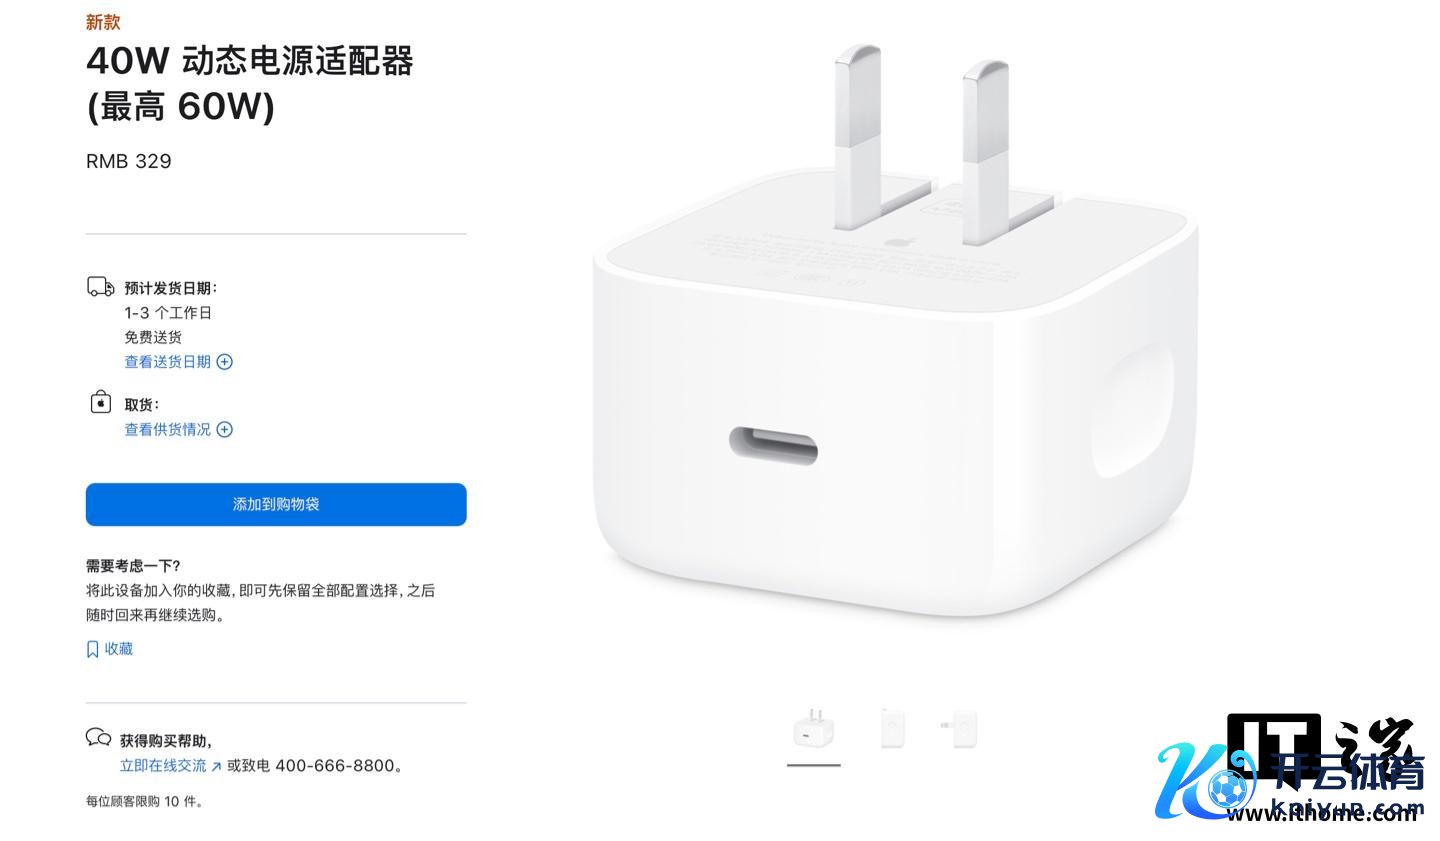Click the plus icon beside 查看送货日期
Viewport: 1440px width, 841px height.
pyautogui.click(x=225, y=362)
